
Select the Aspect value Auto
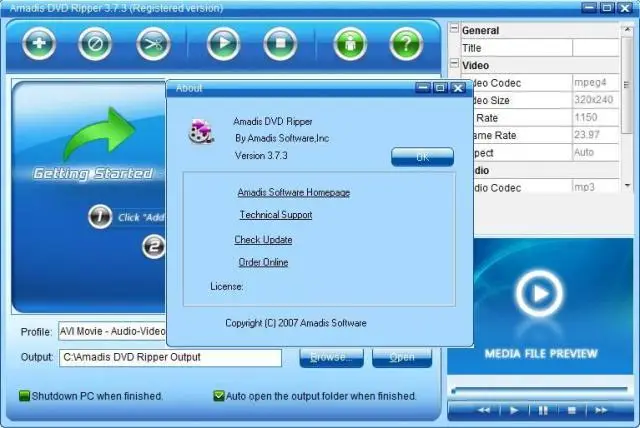pyautogui.click(x=596, y=152)
